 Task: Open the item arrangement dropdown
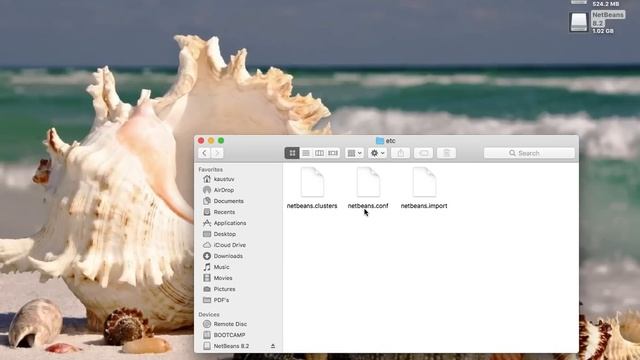[354, 153]
